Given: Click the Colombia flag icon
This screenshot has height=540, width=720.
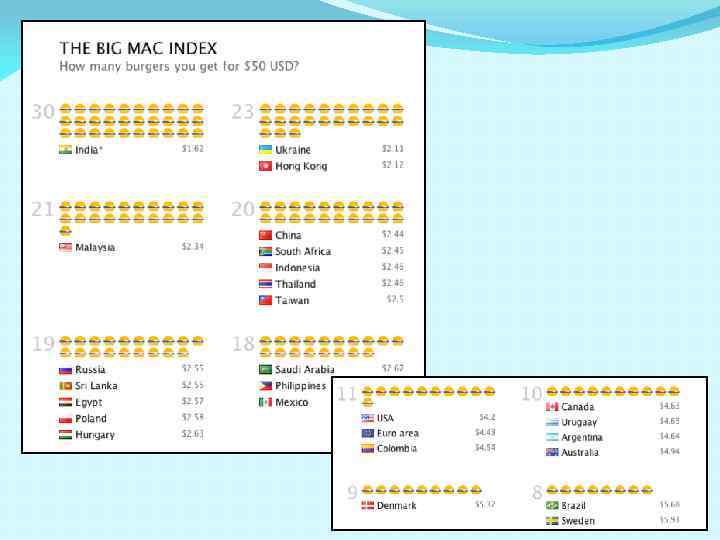Looking at the screenshot, I should [367, 448].
